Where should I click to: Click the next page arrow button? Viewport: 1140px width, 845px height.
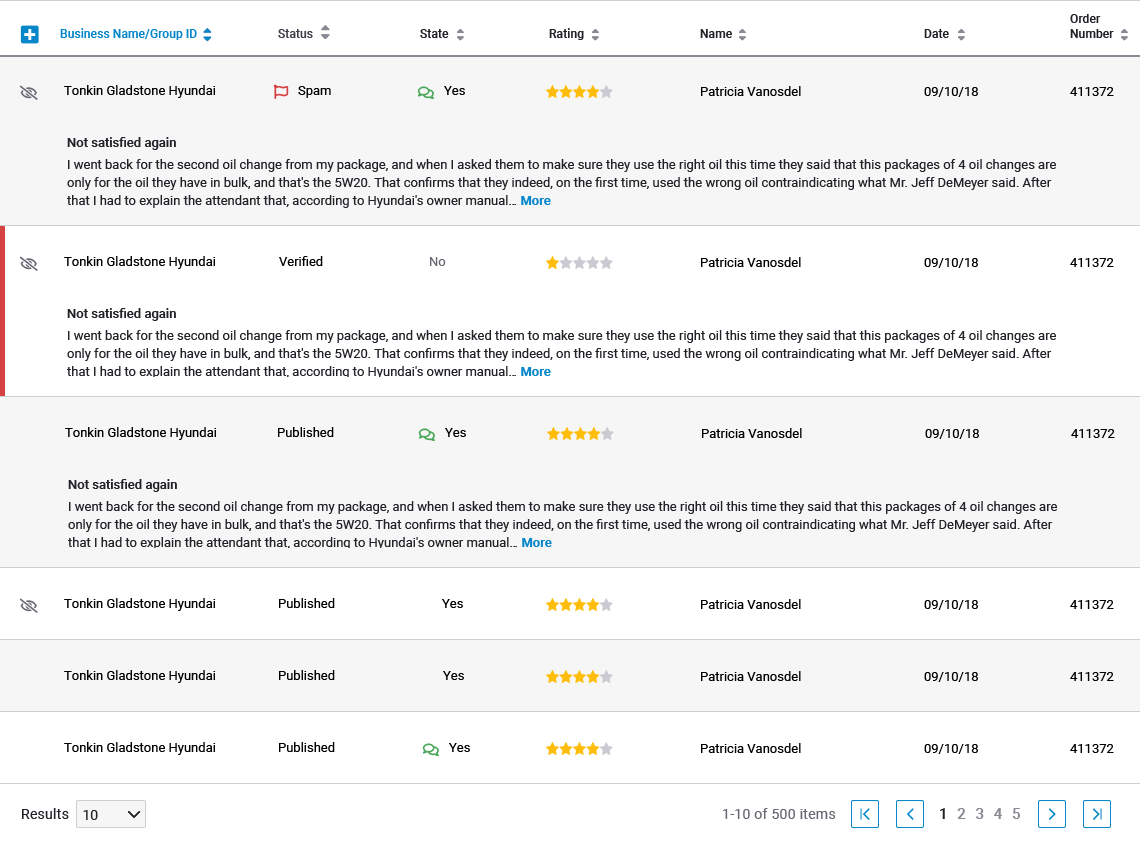1052,814
